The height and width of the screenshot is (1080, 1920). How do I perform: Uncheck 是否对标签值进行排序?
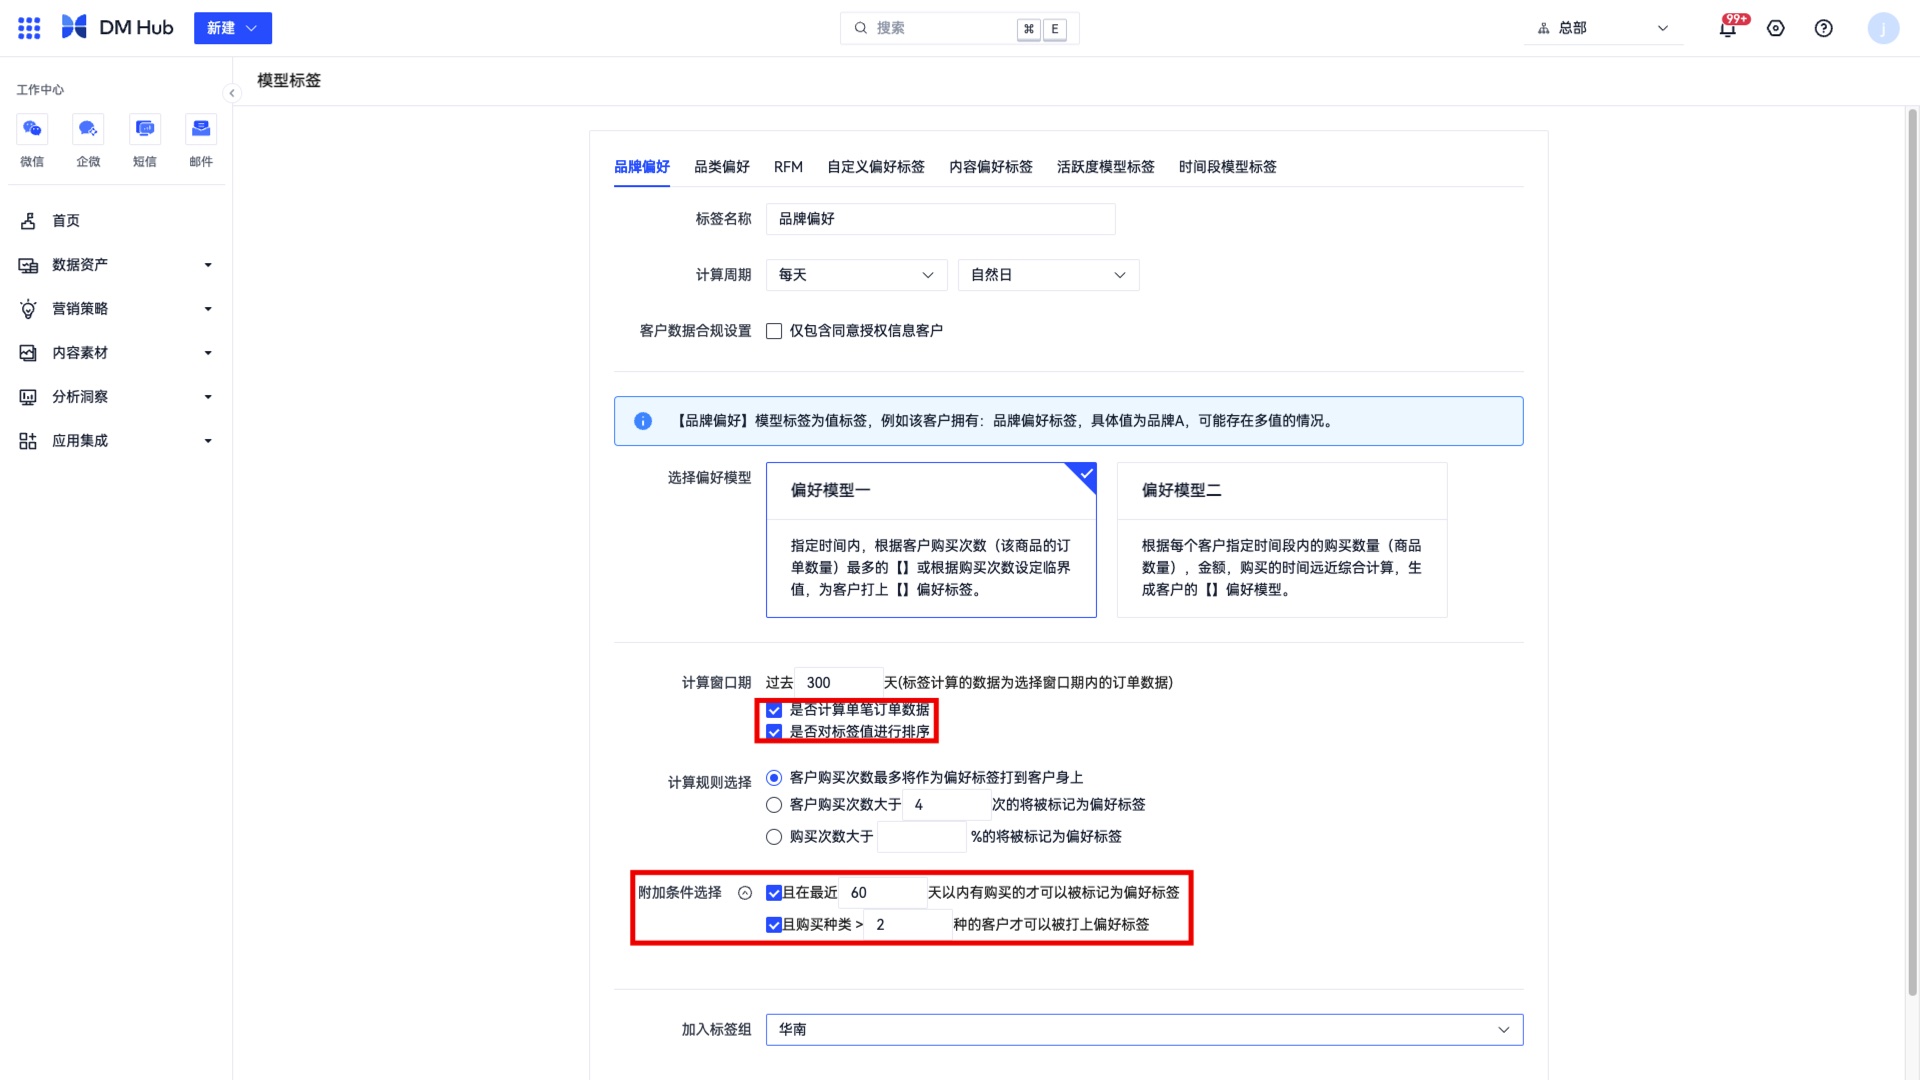[774, 732]
